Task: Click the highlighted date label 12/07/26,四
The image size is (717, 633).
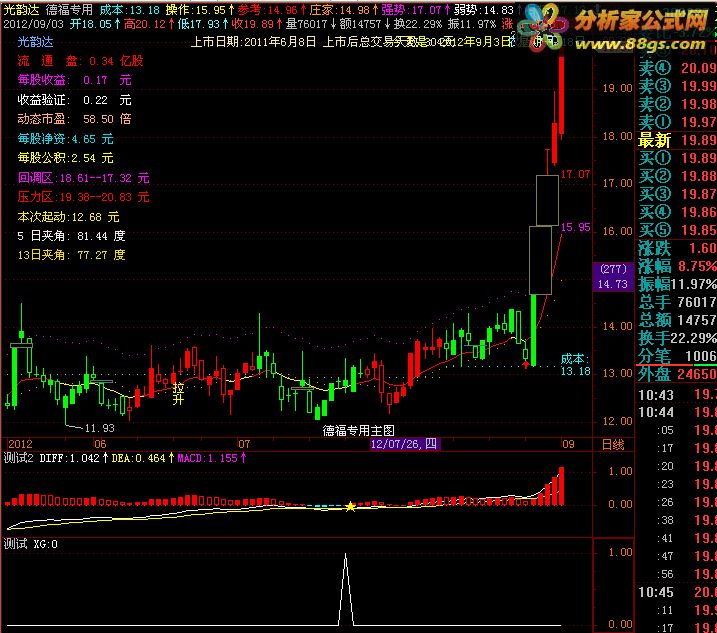Action: coord(404,444)
